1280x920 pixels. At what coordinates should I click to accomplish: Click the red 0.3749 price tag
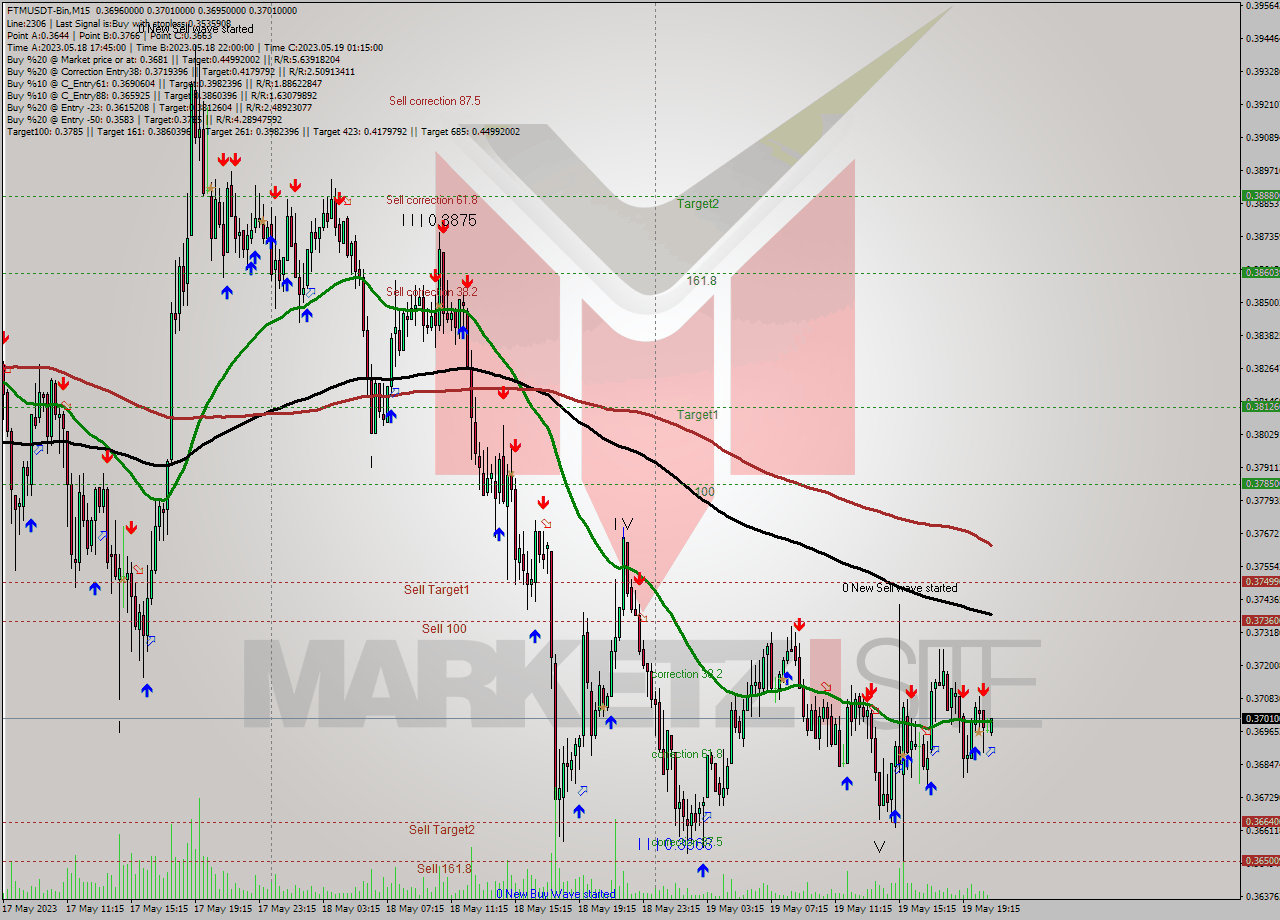click(x=1260, y=581)
